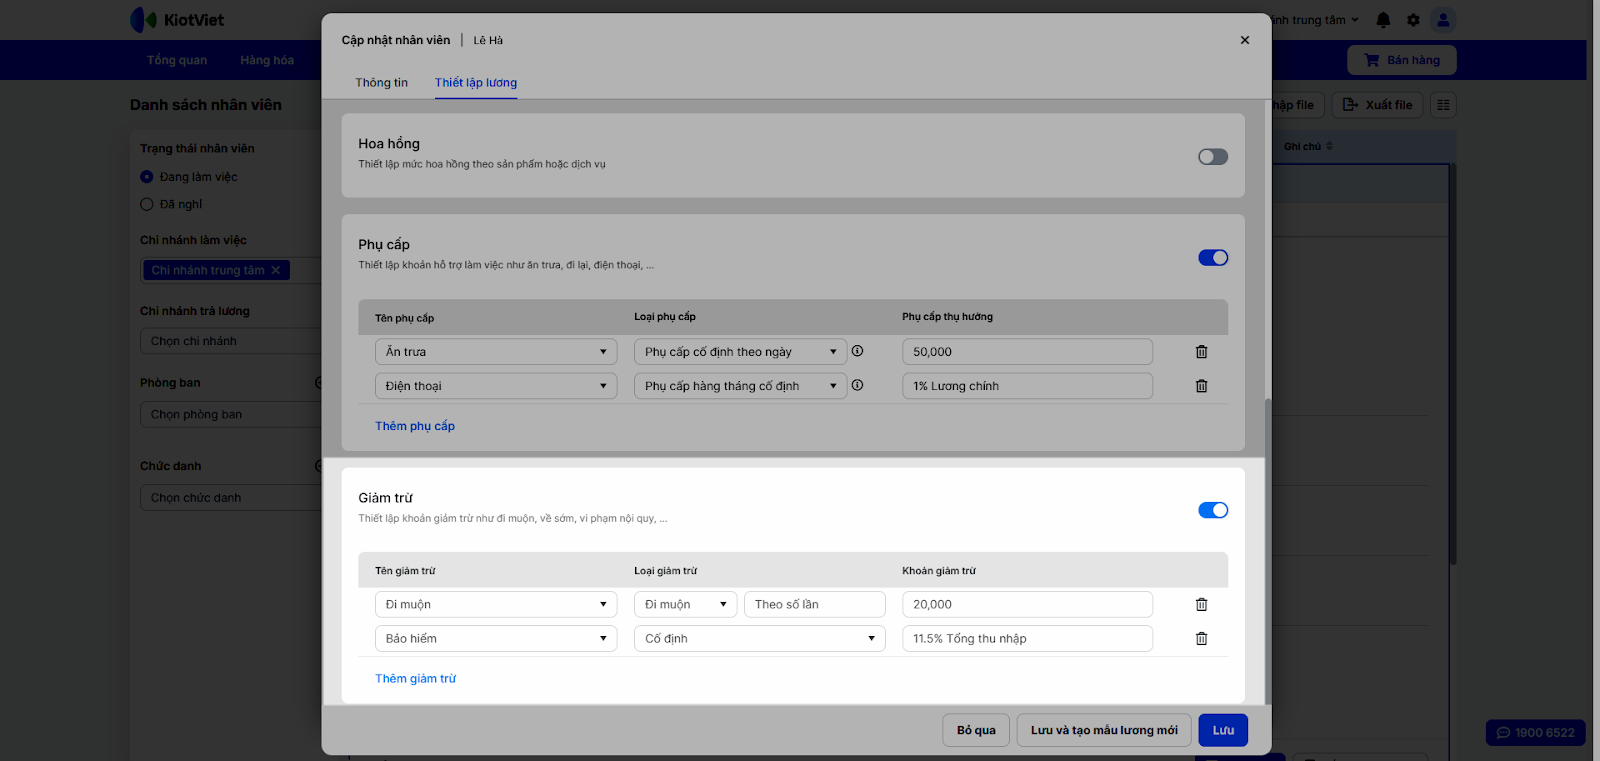Delete the Đi muộn deduction row
The image size is (1600, 761).
point(1201,605)
